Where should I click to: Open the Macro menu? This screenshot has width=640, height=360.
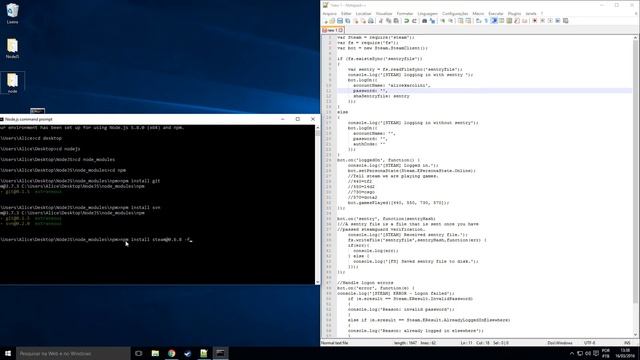pyautogui.click(x=478, y=13)
